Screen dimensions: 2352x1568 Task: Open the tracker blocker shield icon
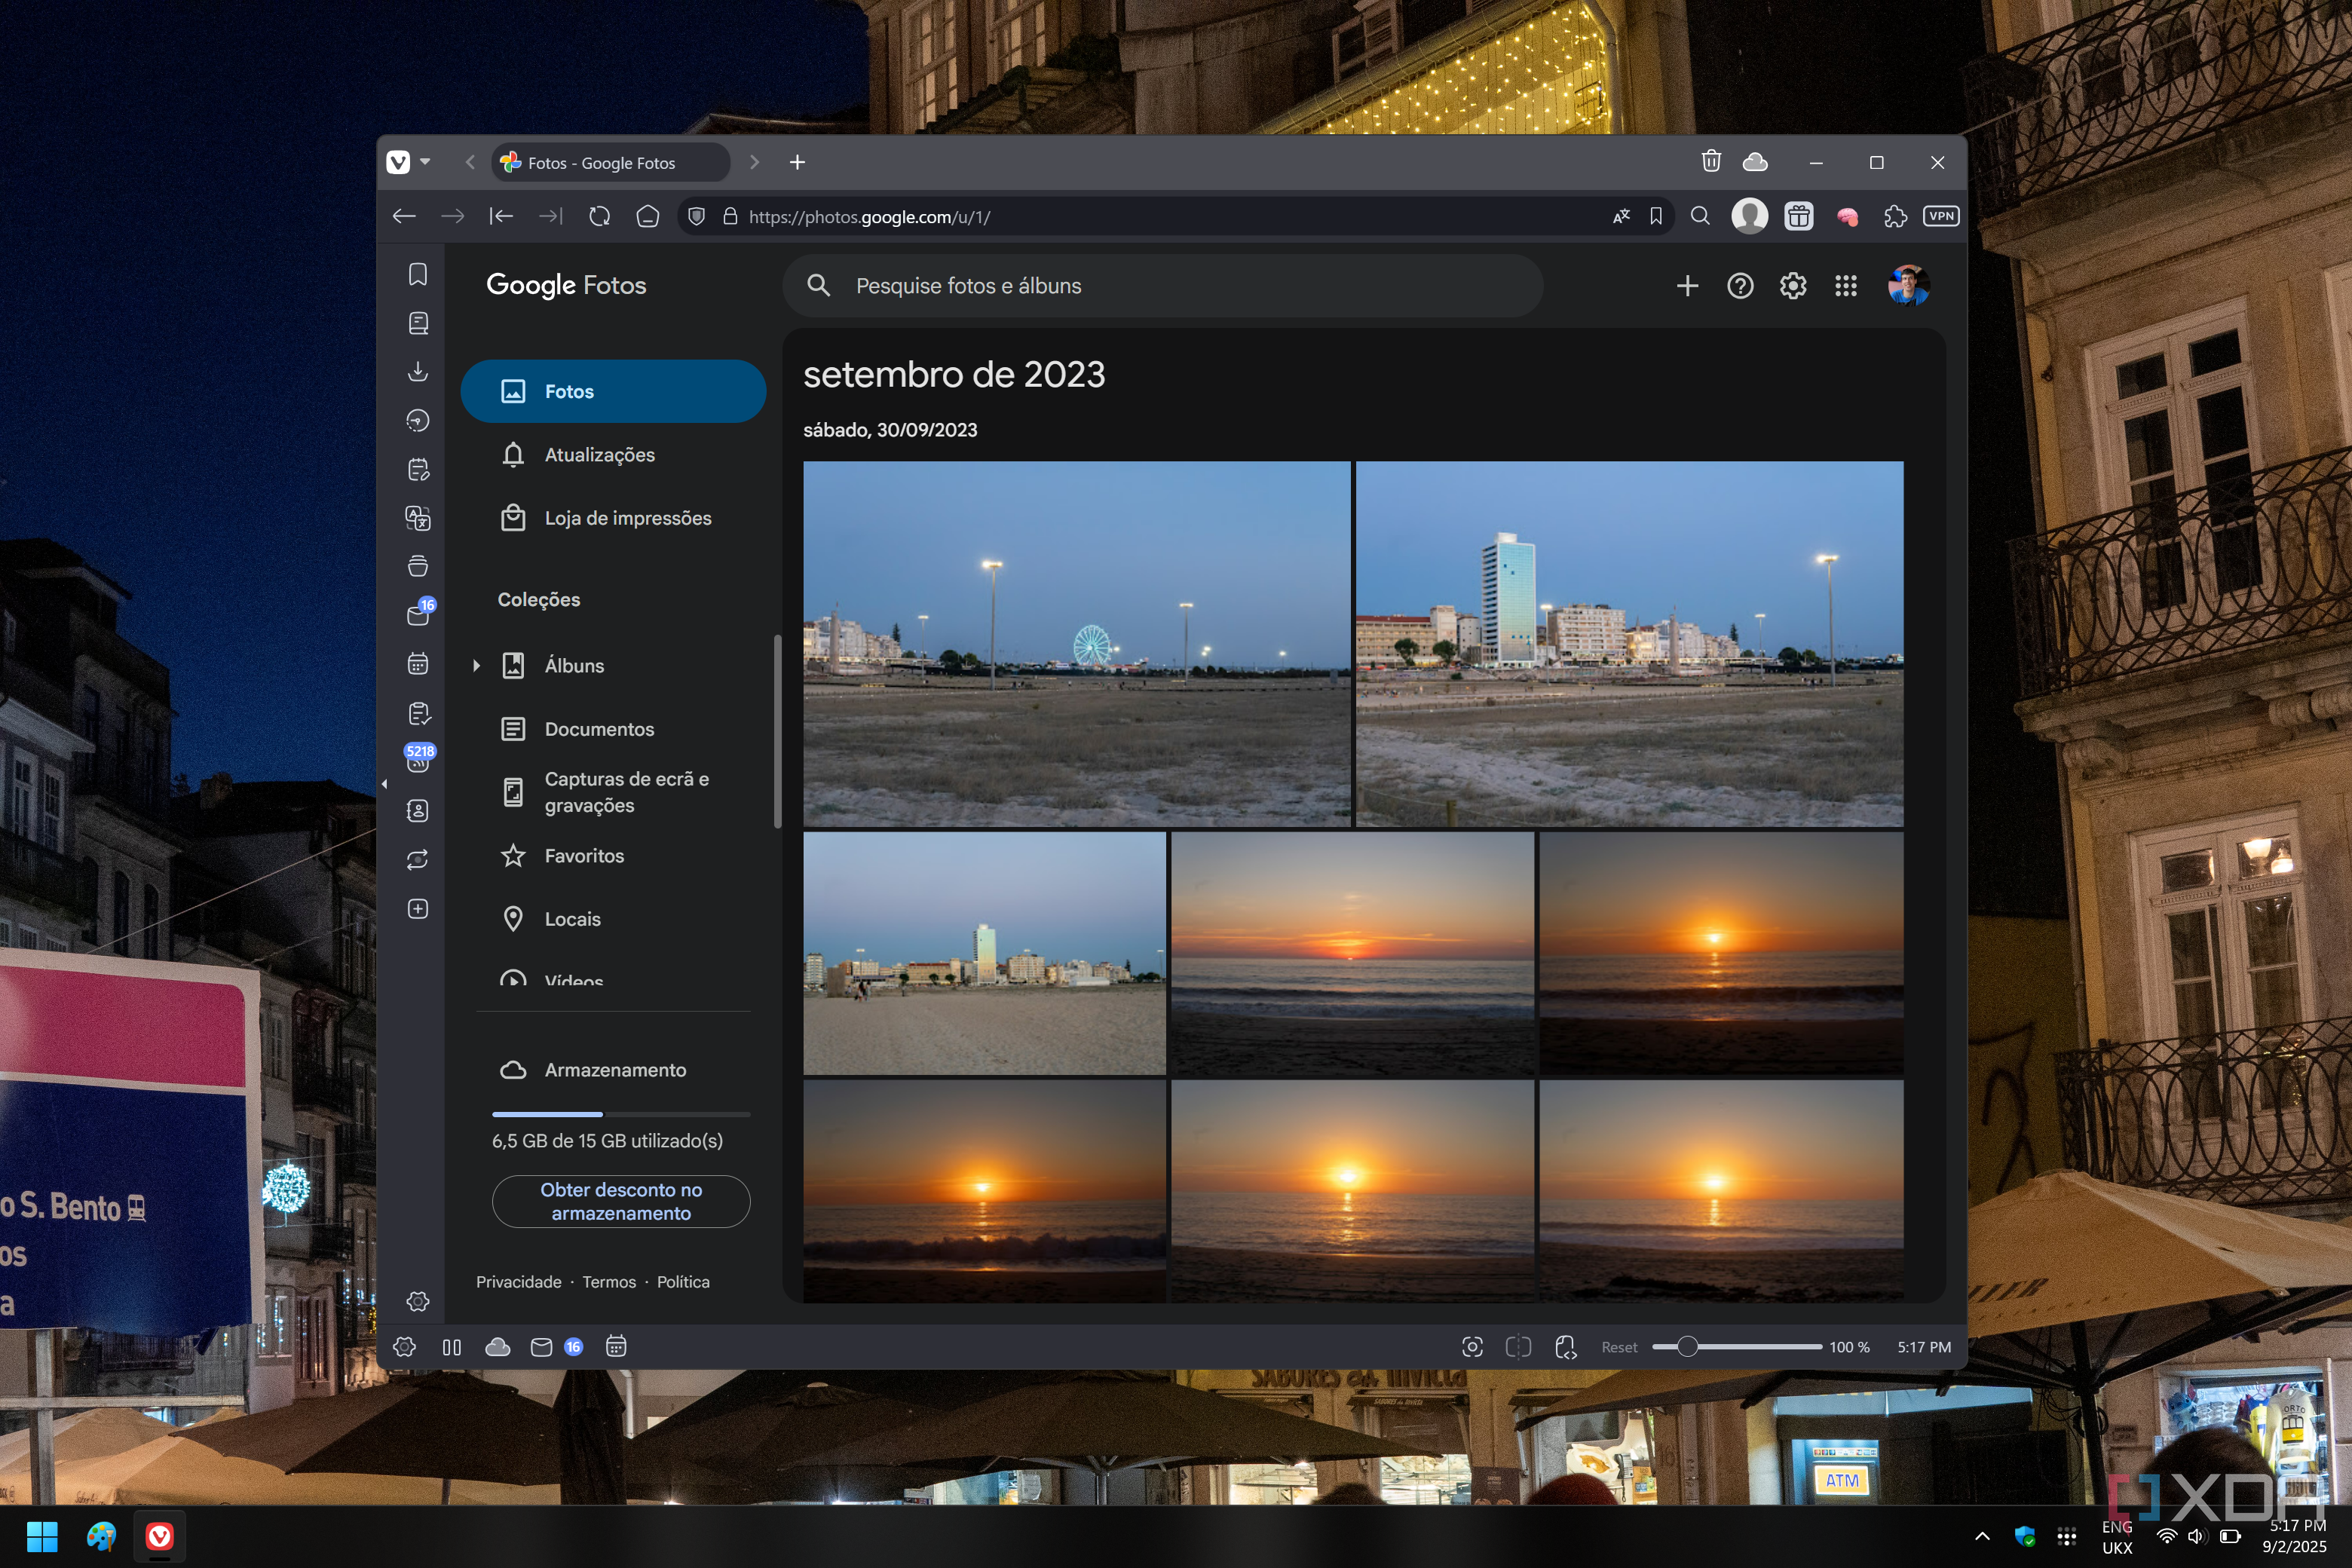tap(697, 216)
